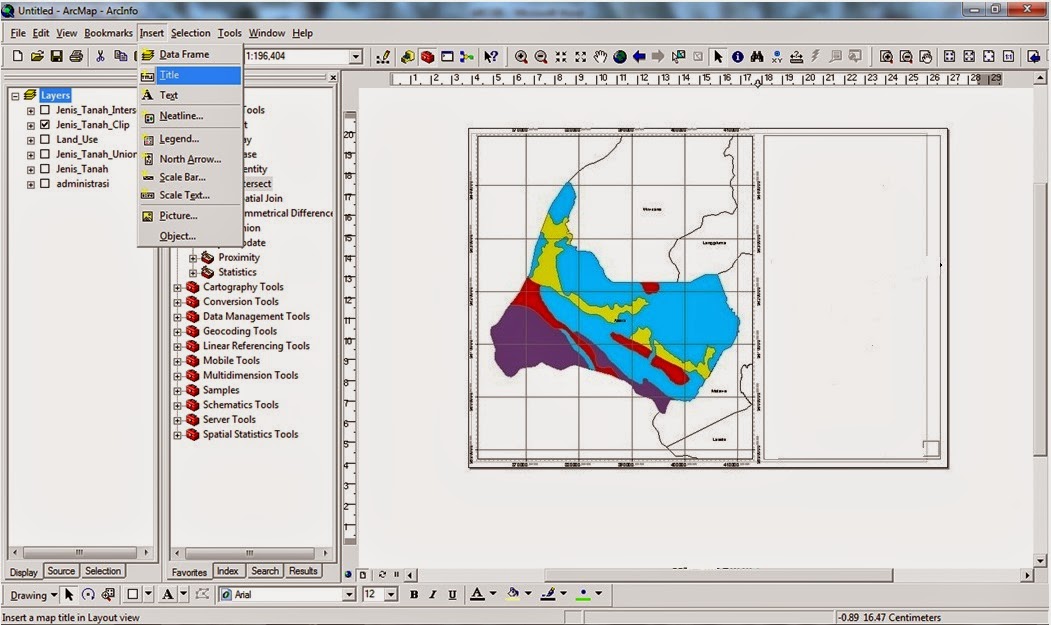Select the Find tool with binoculars icon
This screenshot has width=1051, height=625.
(758, 57)
